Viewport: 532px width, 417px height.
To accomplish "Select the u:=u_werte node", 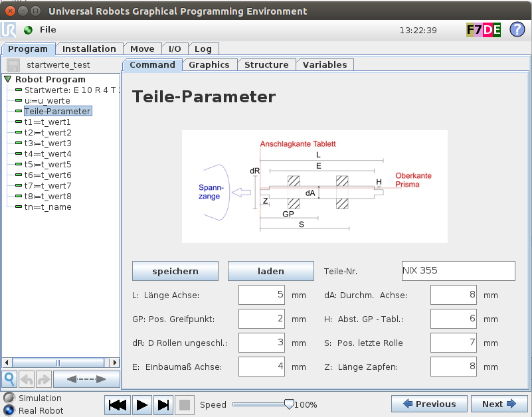I will (43, 101).
